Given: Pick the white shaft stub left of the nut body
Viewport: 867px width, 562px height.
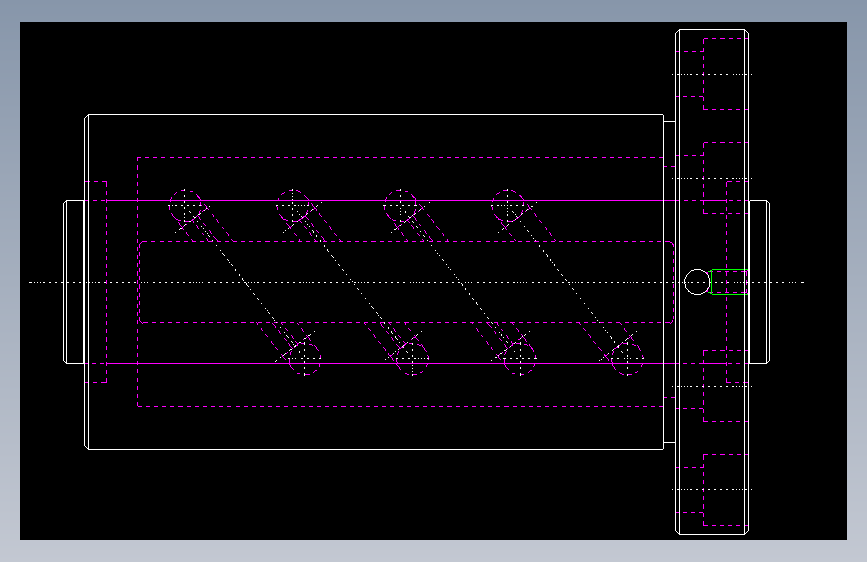Looking at the screenshot, I should point(74,282).
